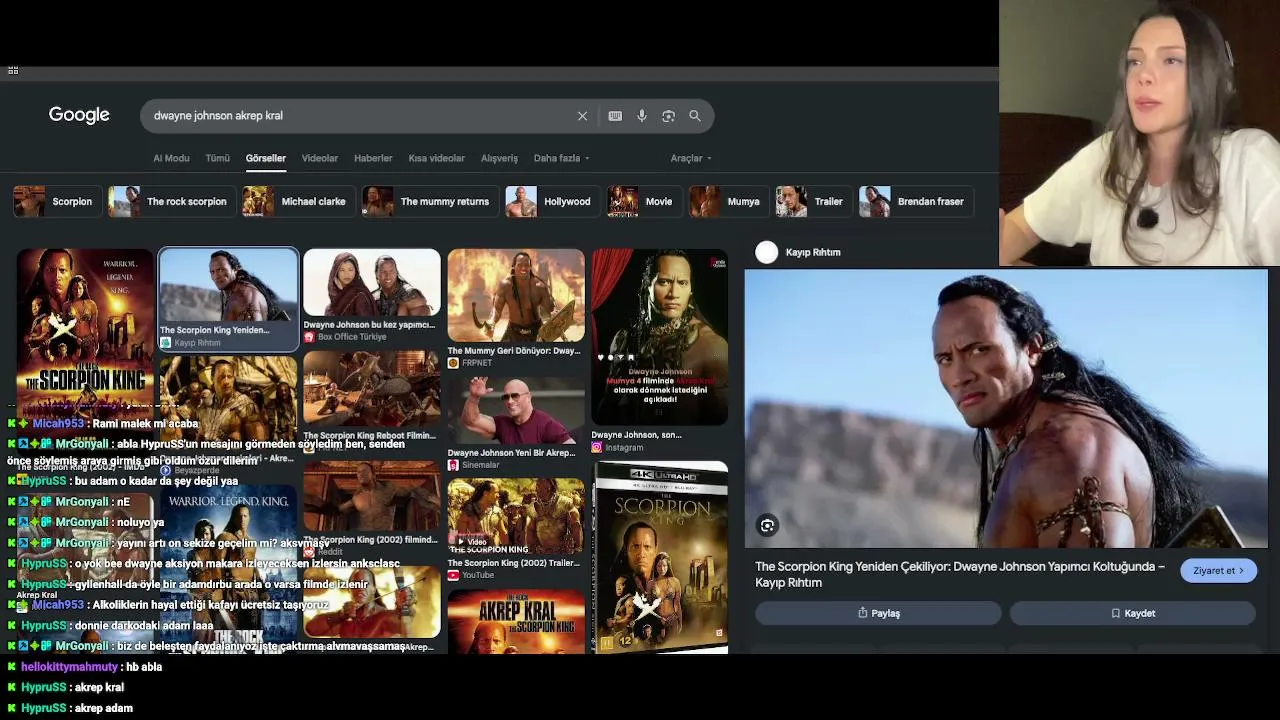Image resolution: width=1280 pixels, height=720 pixels.
Task: Open the Kısa videolar tab
Action: (437, 158)
